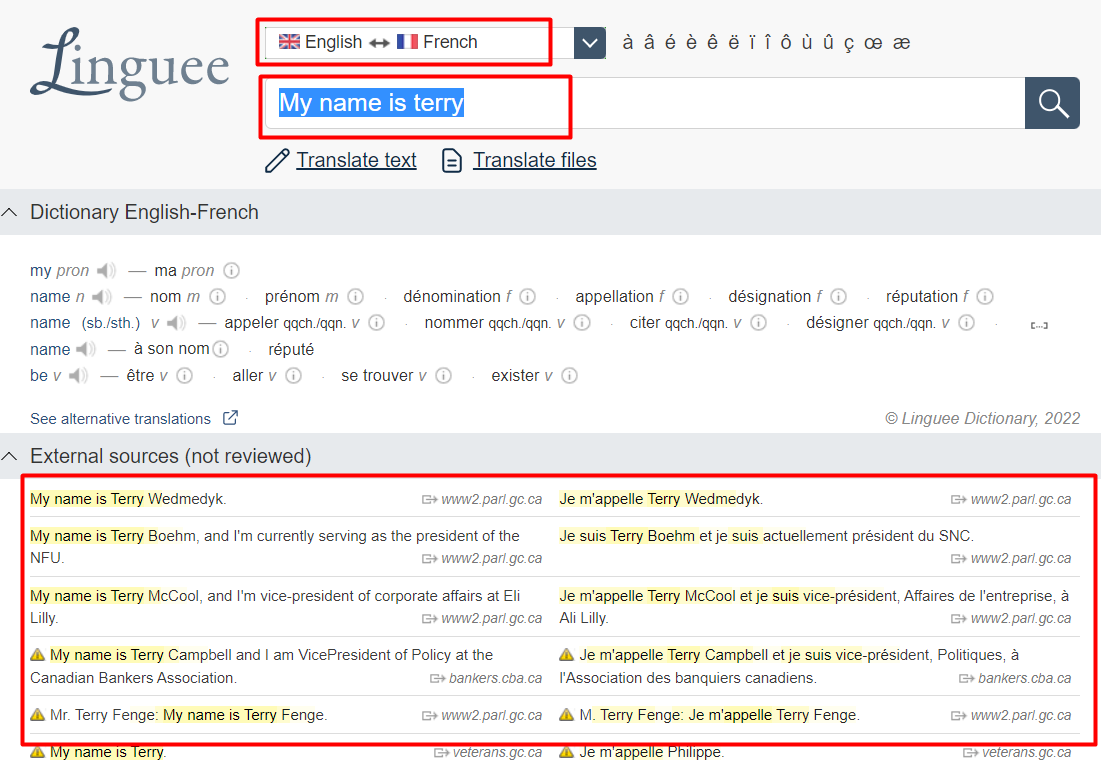Click the search field containing 'My name is terry'
This screenshot has width=1101, height=765.
tap(645, 103)
